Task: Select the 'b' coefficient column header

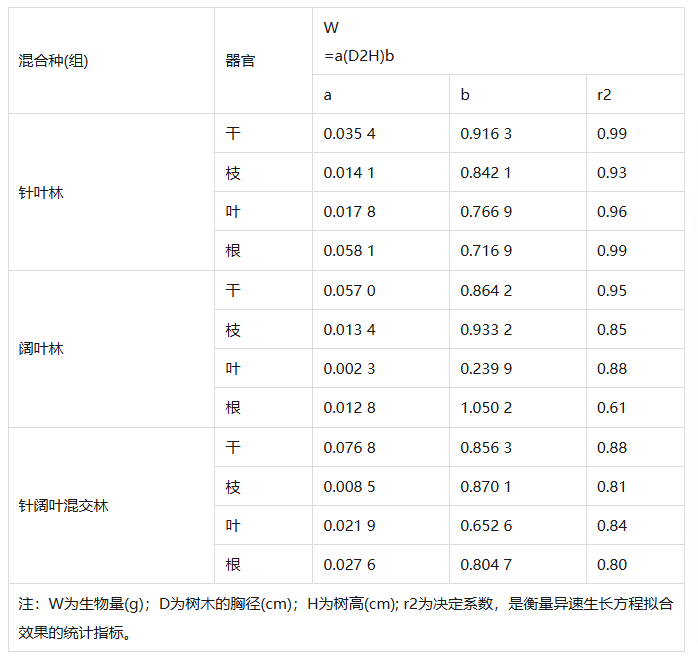Action: tap(518, 94)
